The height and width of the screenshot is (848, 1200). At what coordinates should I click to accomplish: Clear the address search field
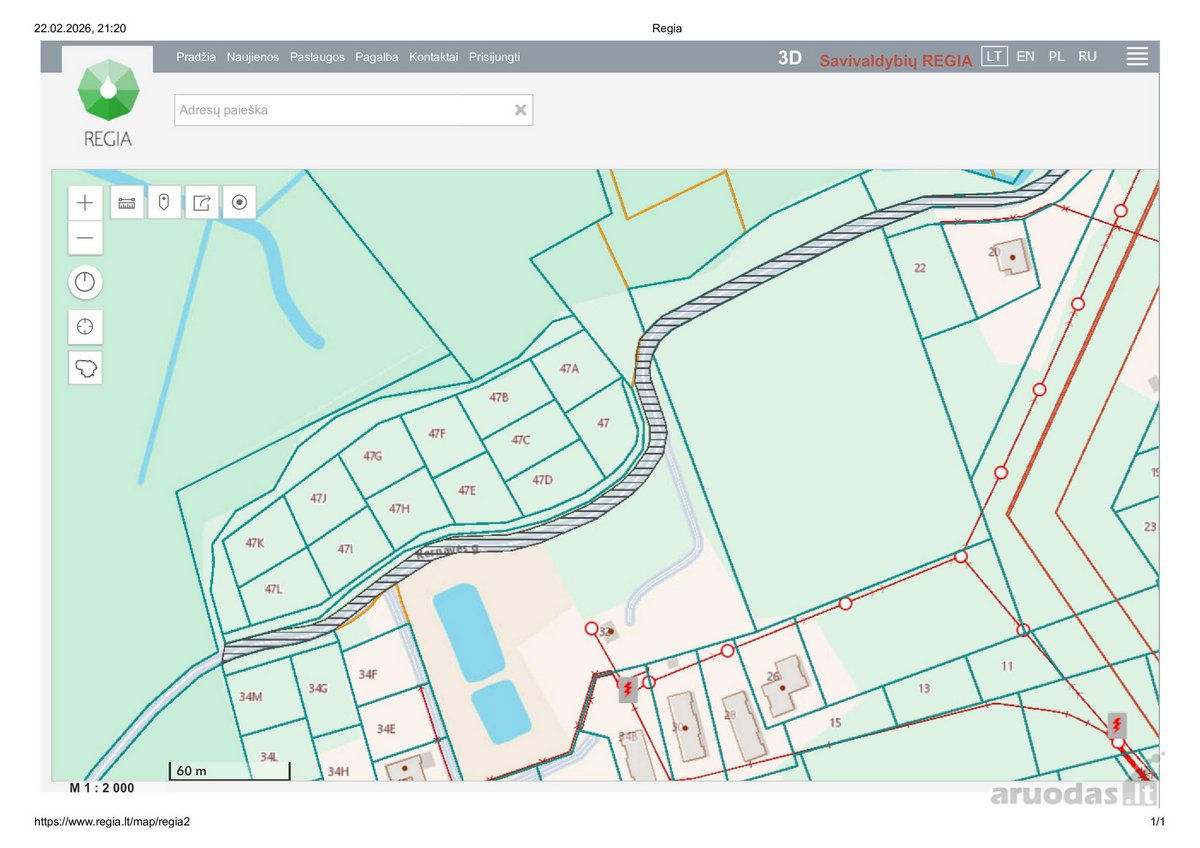click(x=520, y=110)
